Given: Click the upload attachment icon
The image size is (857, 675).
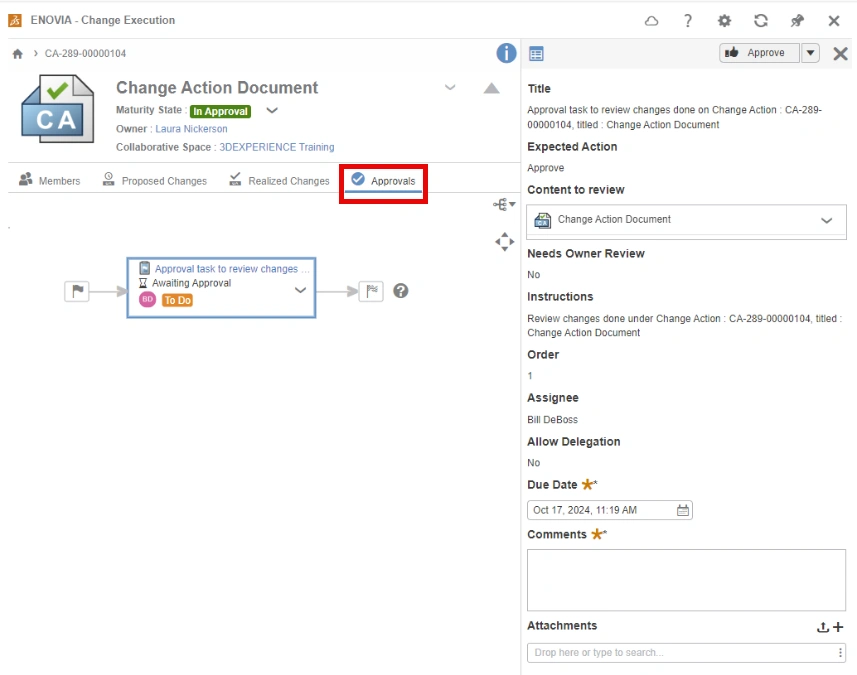Looking at the screenshot, I should tap(823, 627).
